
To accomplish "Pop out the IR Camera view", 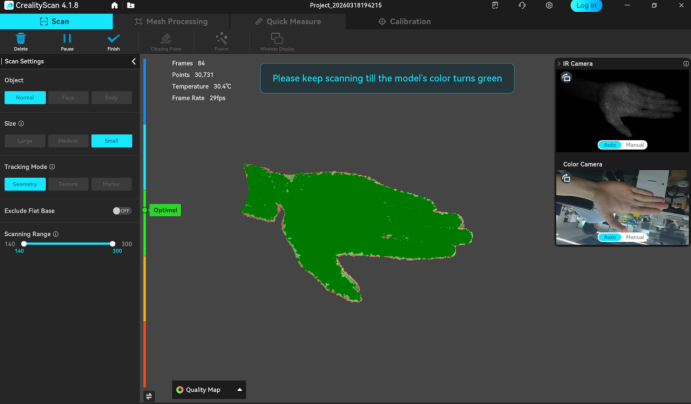I will click(566, 78).
